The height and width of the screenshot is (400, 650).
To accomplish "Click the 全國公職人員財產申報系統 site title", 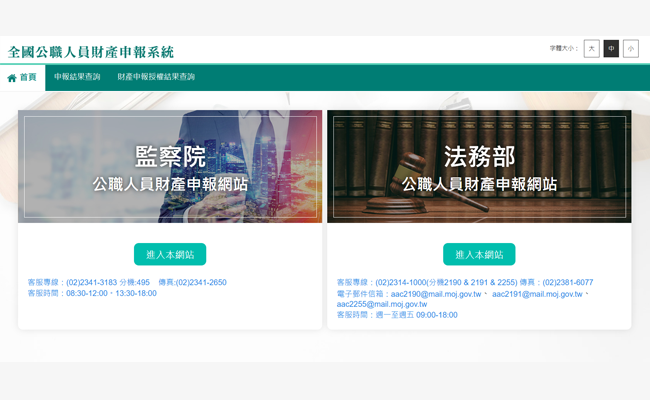I will (x=91, y=51).
